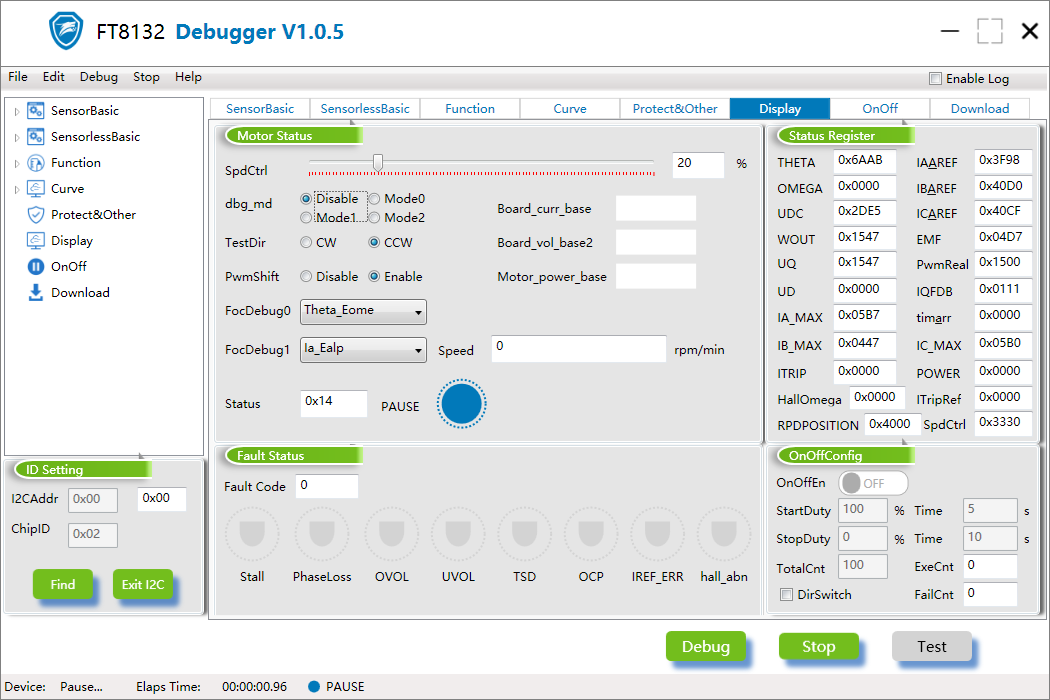This screenshot has width=1050, height=700.
Task: Expand the SensorlessBasic tree node arrow
Action: click(x=17, y=137)
